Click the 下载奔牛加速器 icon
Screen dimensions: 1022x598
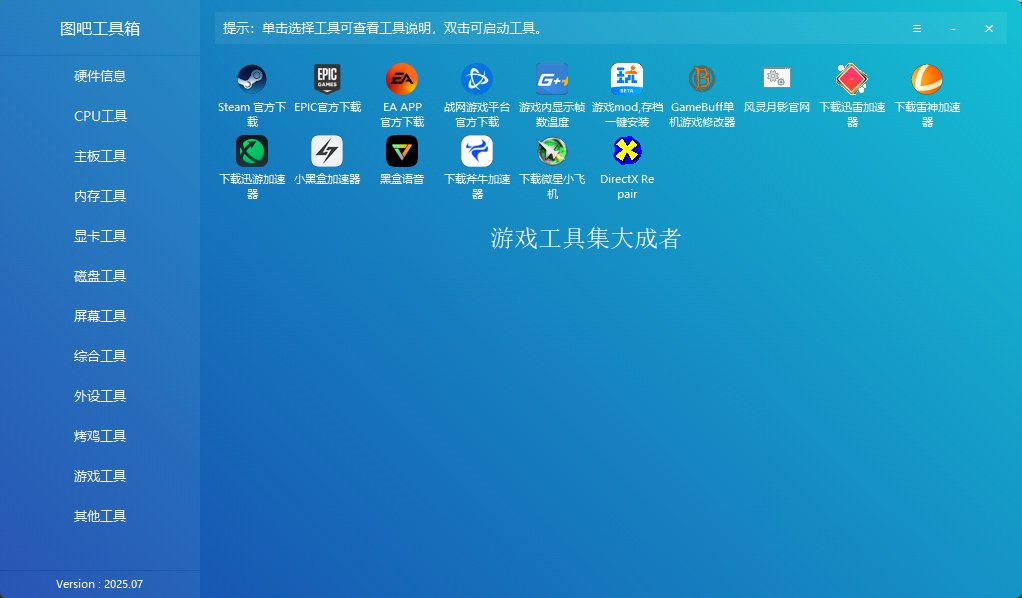pyautogui.click(x=477, y=151)
